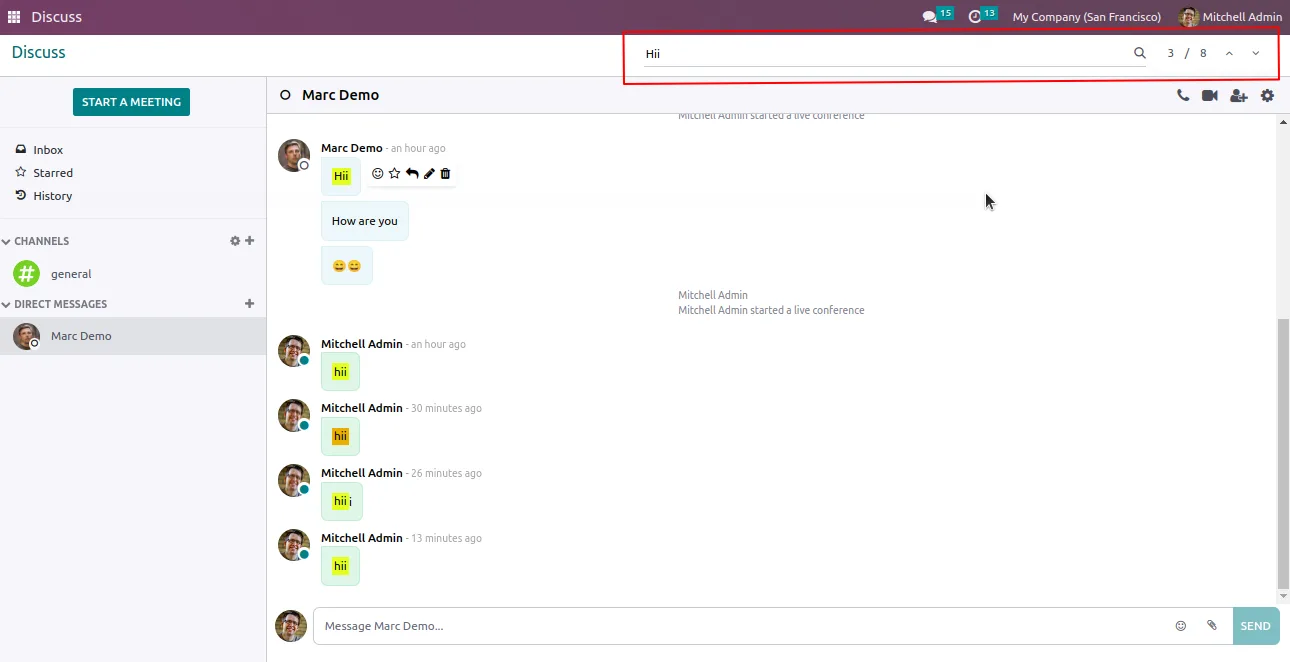Invite people with add-user icon
This screenshot has width=1290, height=662.
[1239, 95]
